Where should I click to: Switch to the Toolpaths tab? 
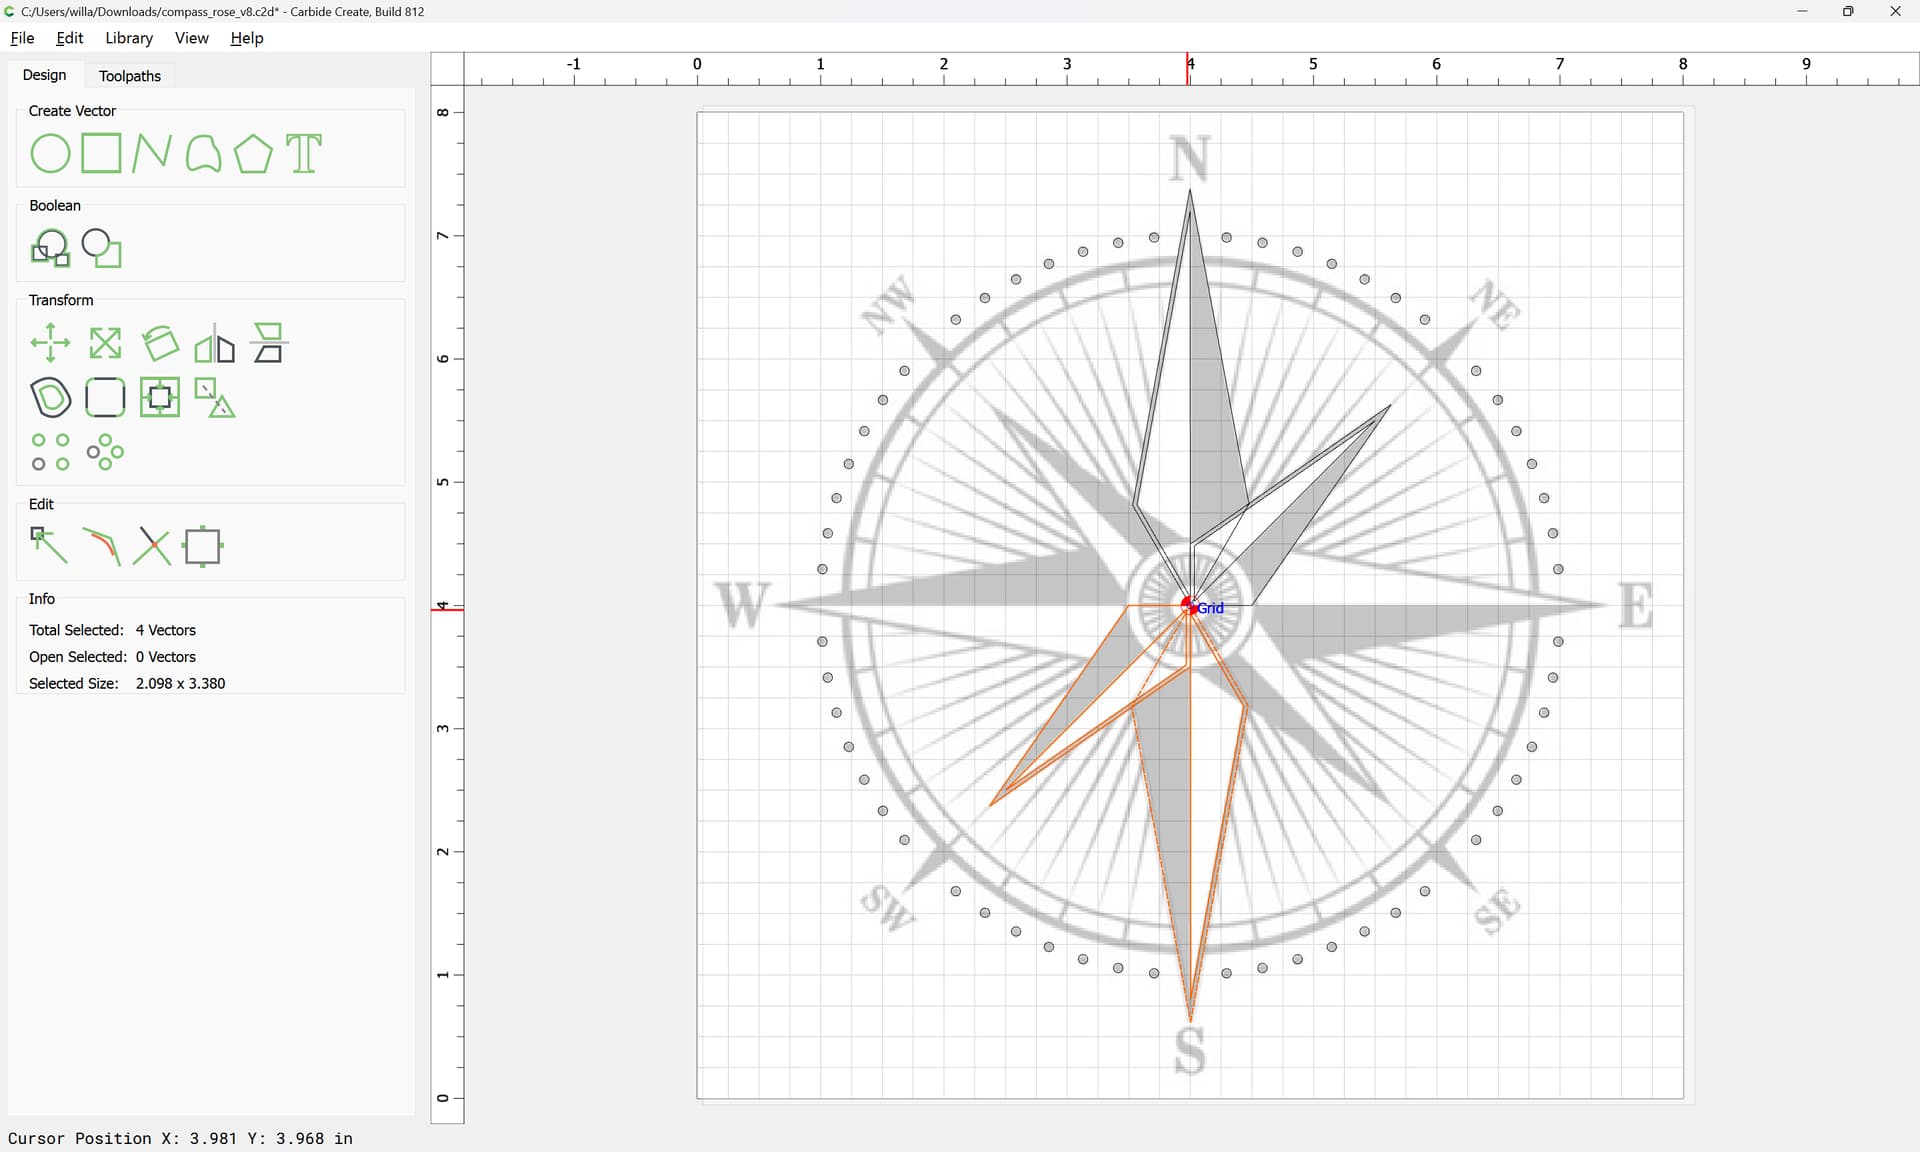click(130, 76)
